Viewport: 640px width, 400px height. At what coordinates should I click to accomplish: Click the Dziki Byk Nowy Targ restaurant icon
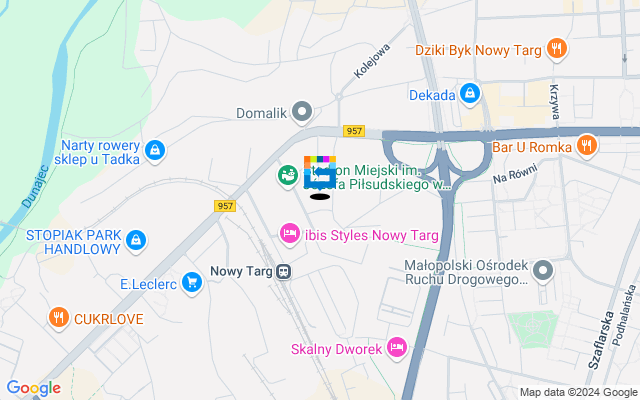[x=557, y=49]
